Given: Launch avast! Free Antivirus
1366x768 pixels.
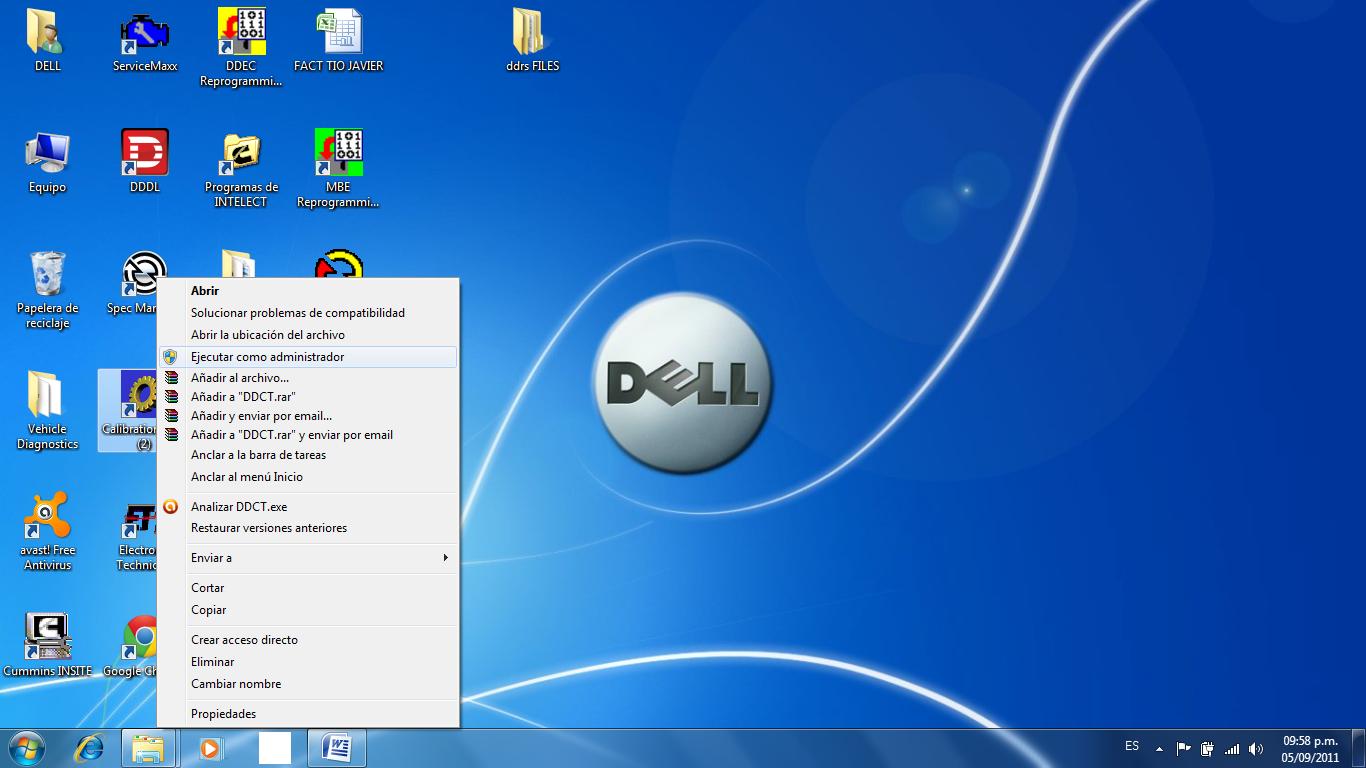Looking at the screenshot, I should coord(47,531).
